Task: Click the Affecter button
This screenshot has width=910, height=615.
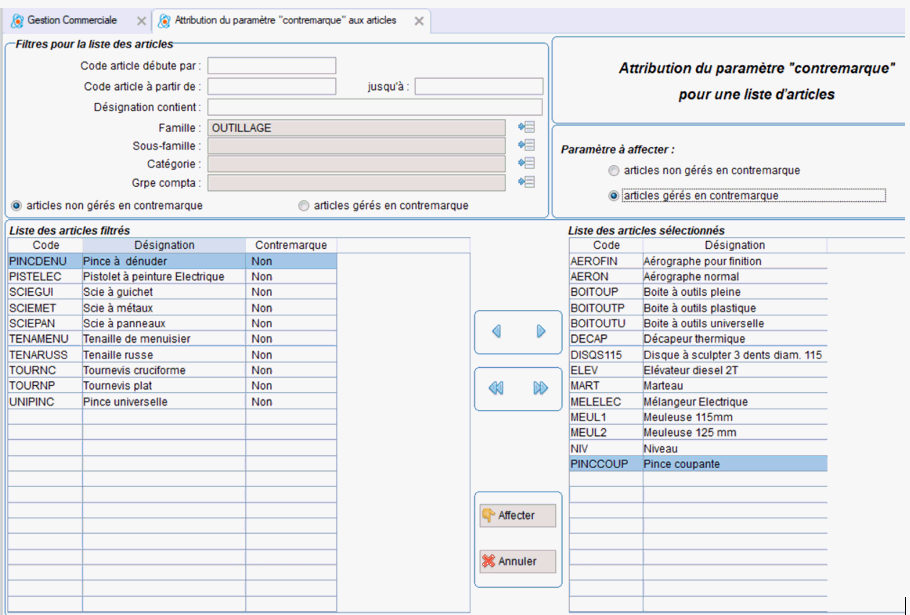Action: 518,515
